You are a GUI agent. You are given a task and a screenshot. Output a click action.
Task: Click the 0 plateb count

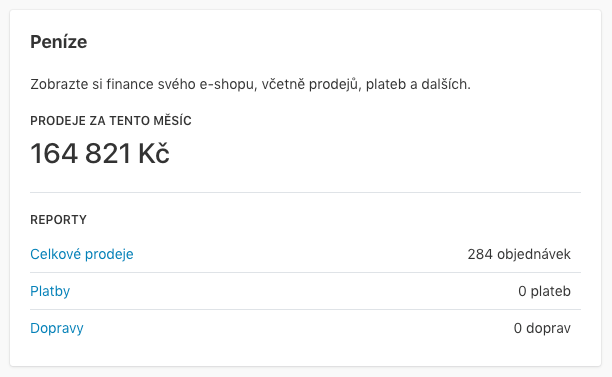544,291
